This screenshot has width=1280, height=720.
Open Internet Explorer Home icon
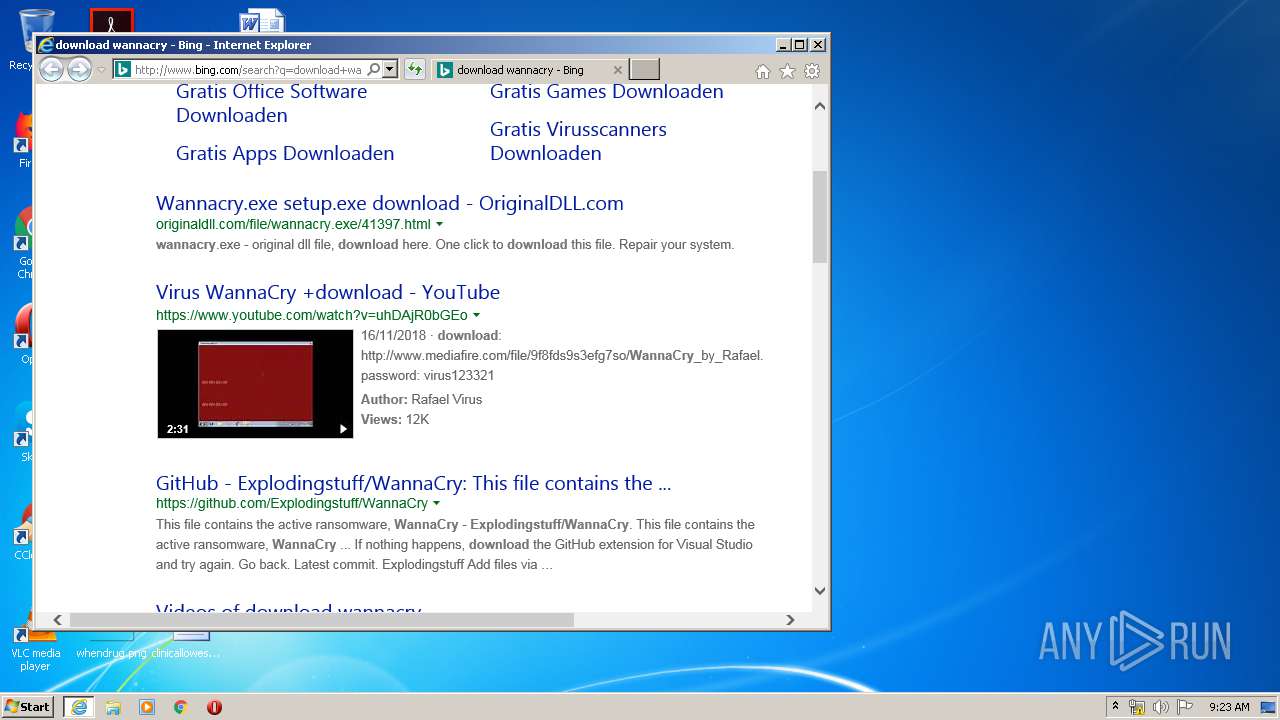pyautogui.click(x=762, y=71)
